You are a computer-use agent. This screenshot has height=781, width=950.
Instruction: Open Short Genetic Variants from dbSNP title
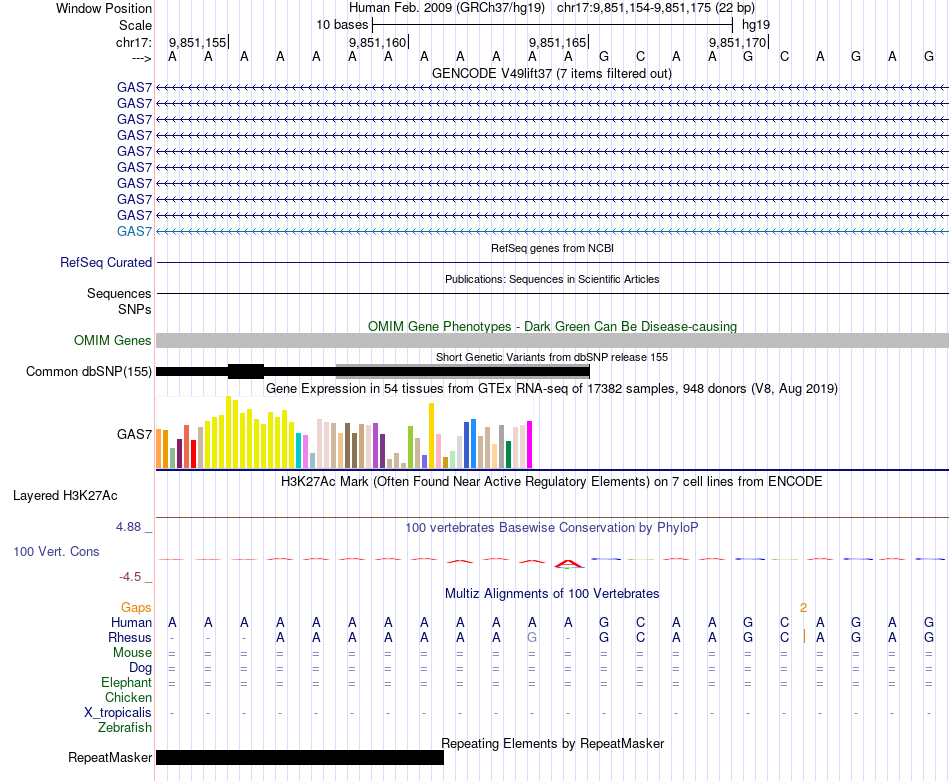(x=552, y=357)
